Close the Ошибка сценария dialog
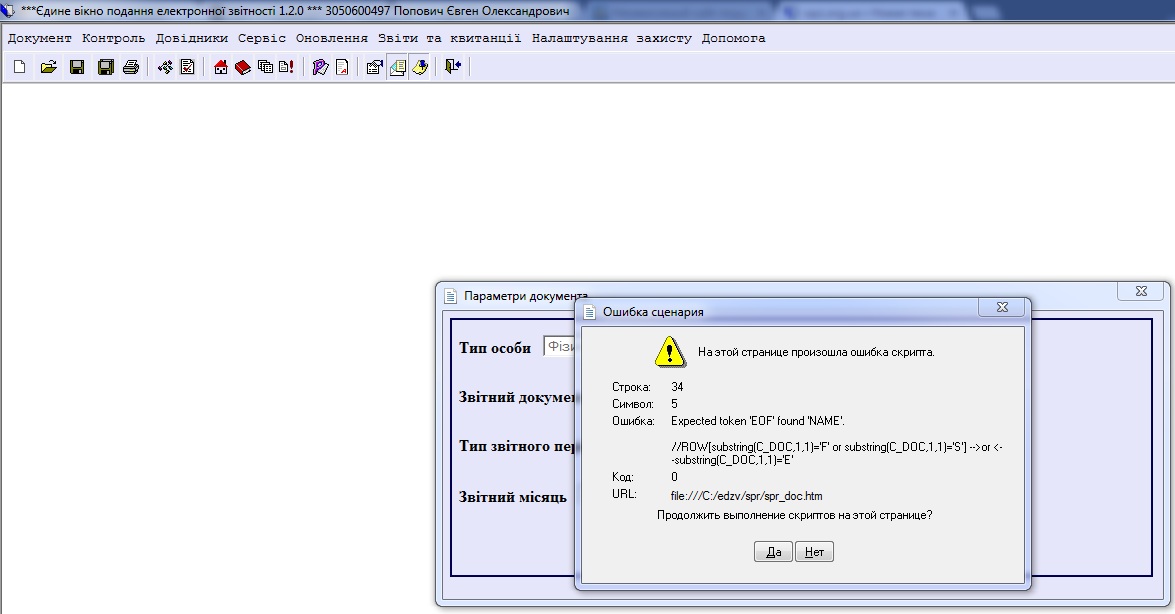The width and height of the screenshot is (1175, 614). (x=1001, y=308)
